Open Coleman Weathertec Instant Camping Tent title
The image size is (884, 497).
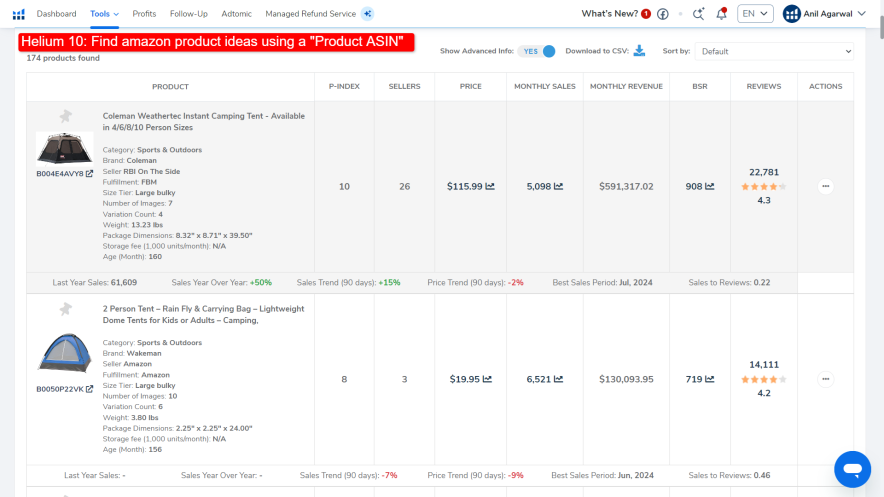204,122
